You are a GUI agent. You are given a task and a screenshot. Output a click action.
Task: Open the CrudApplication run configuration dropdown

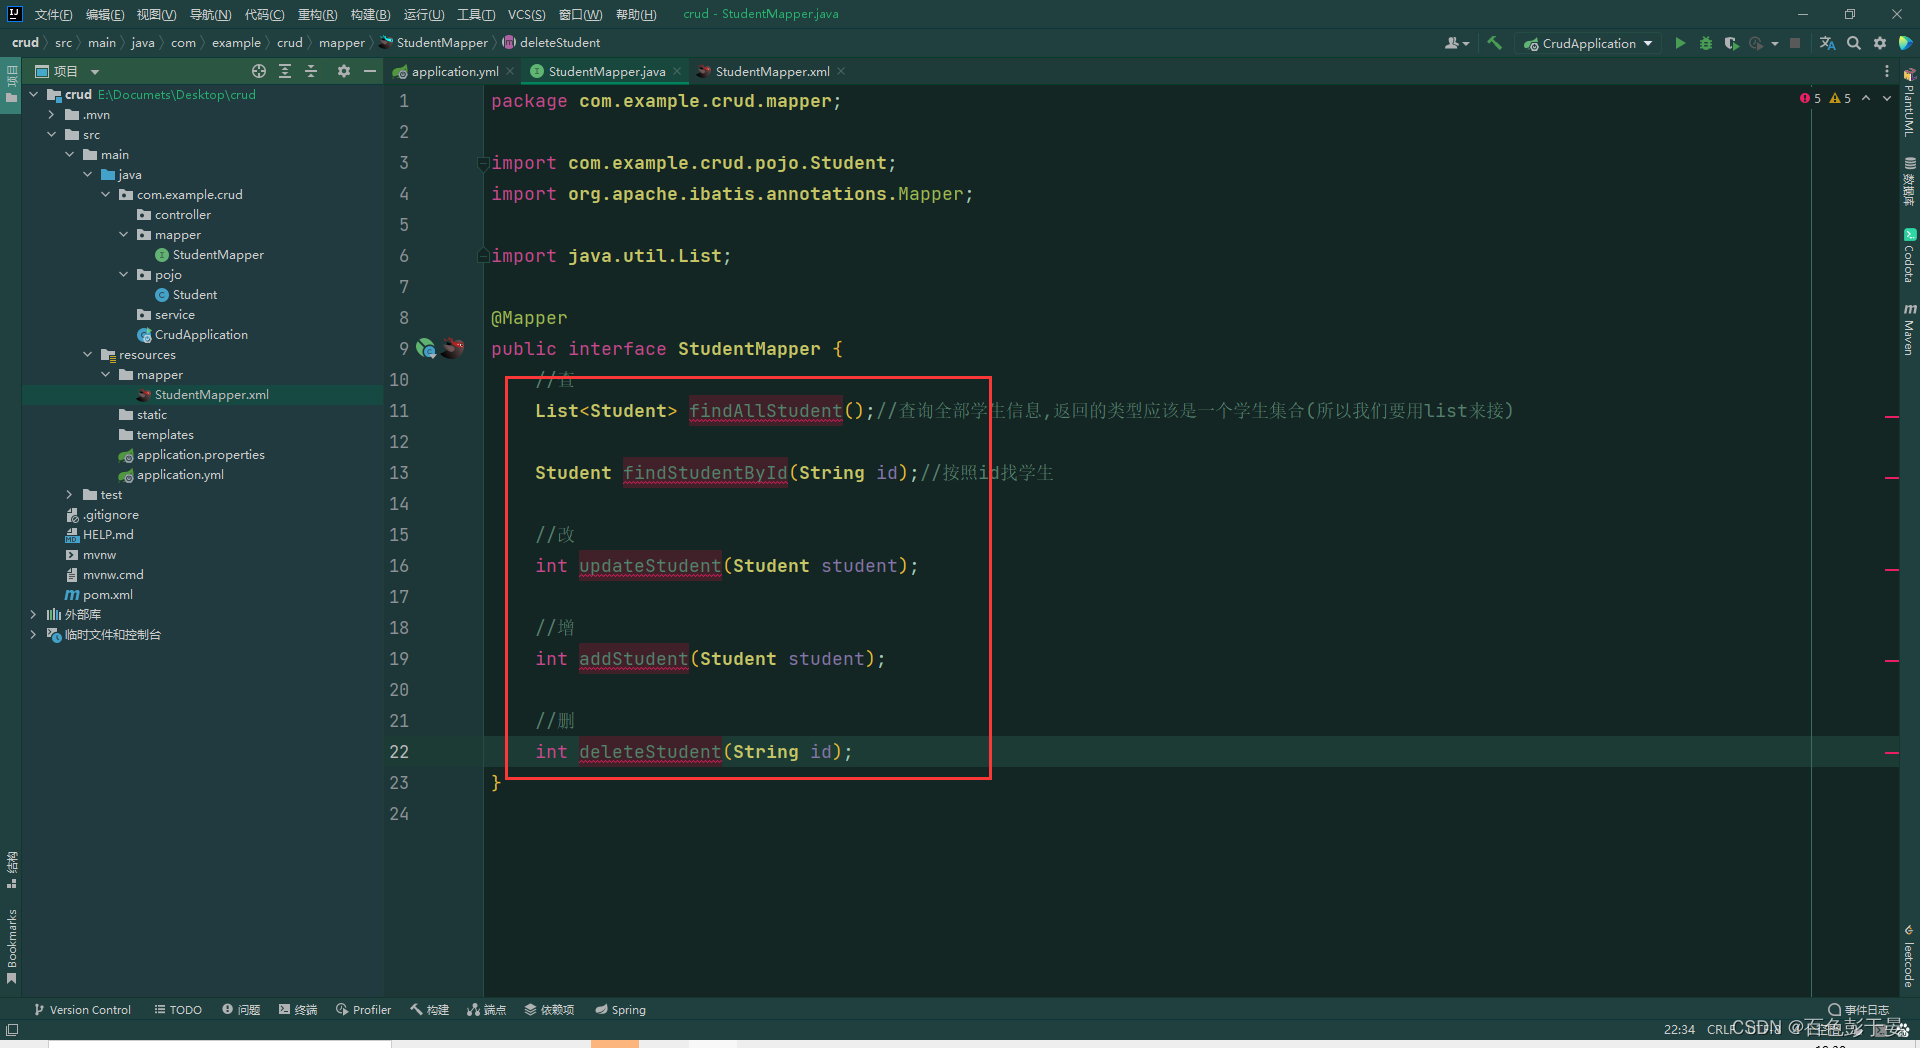(x=1588, y=43)
